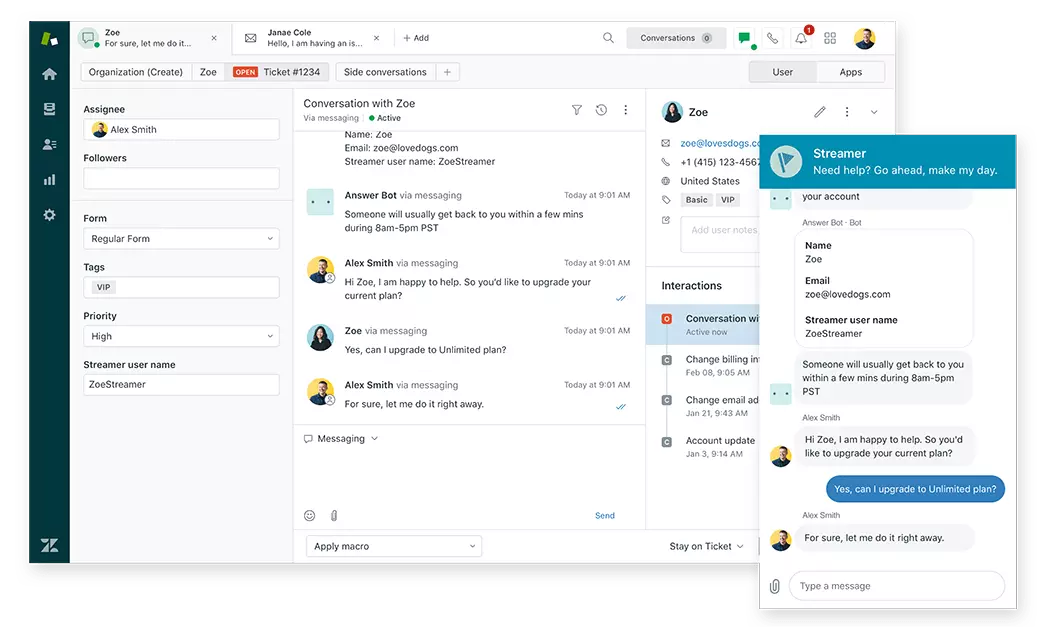Screen dimensions: 1040x627
Task: Open the Reporting icon in the sidebar
Action: pyautogui.click(x=48, y=180)
